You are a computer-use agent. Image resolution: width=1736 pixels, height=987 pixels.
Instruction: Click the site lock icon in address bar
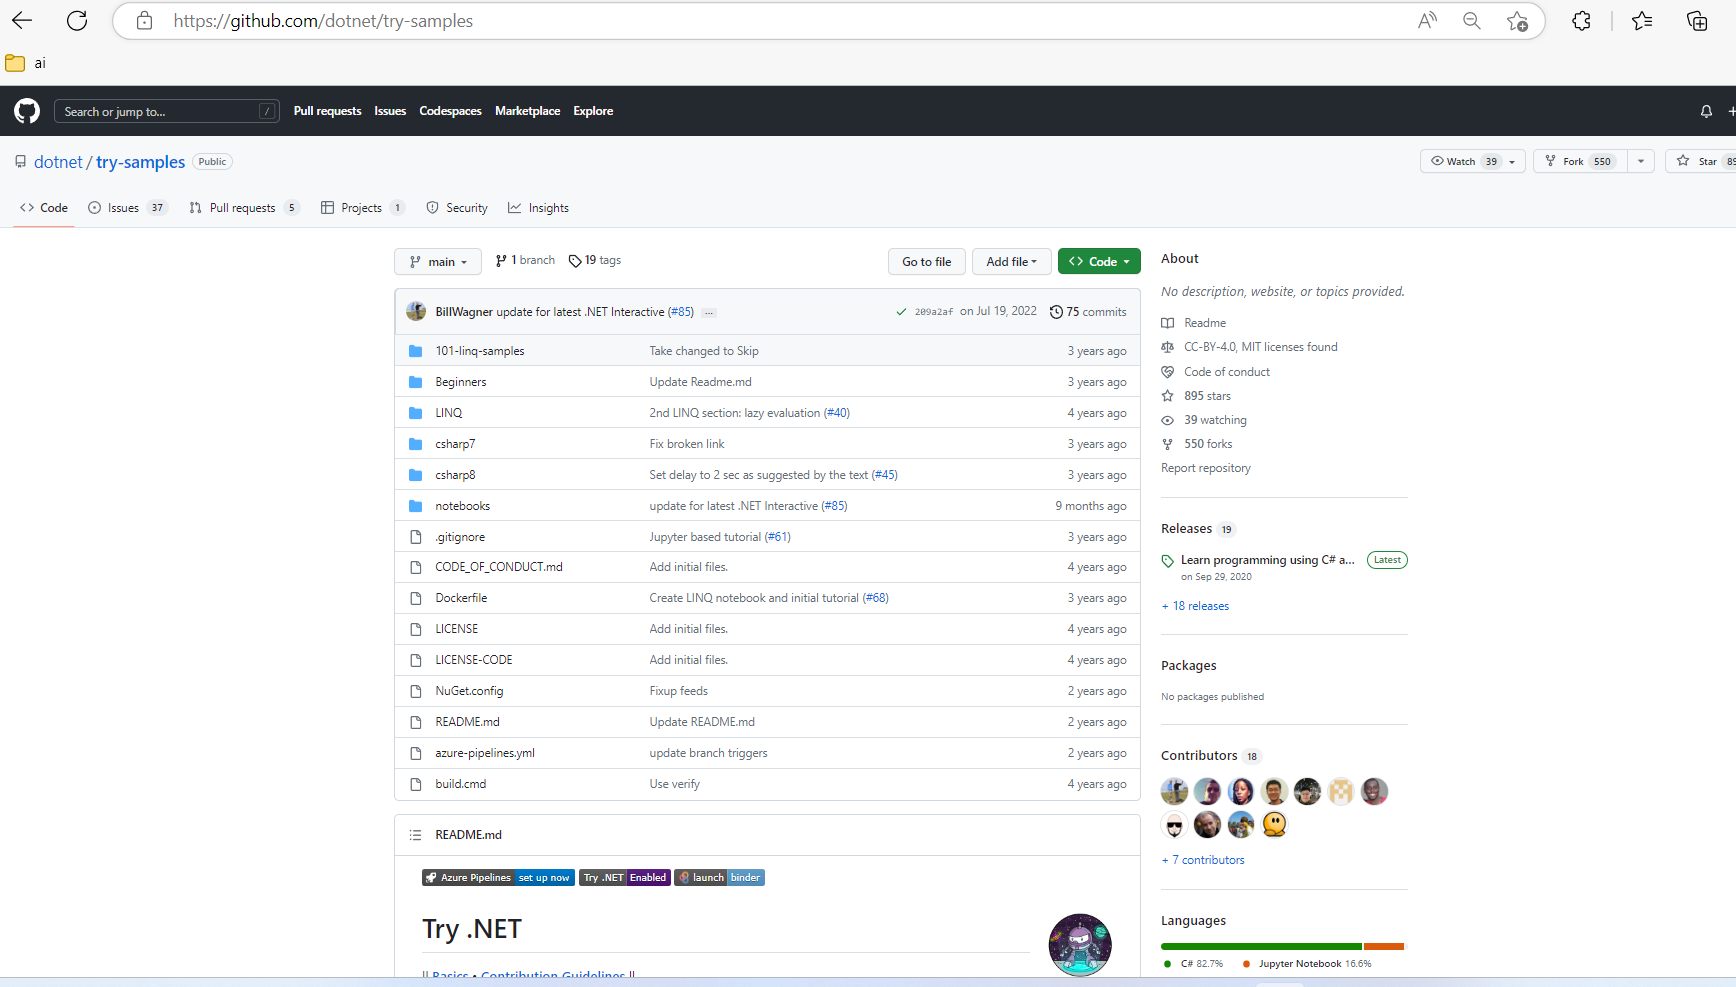pos(144,21)
